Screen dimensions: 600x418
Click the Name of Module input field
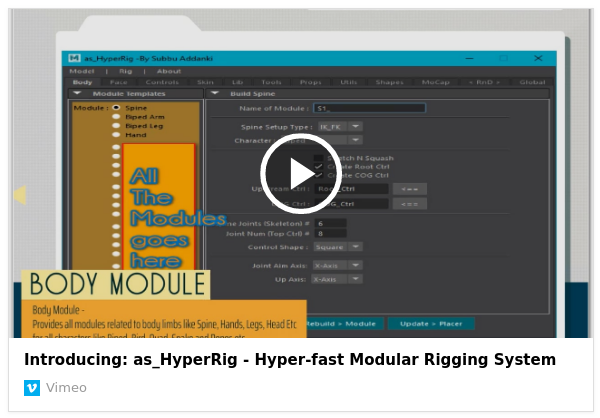click(369, 108)
